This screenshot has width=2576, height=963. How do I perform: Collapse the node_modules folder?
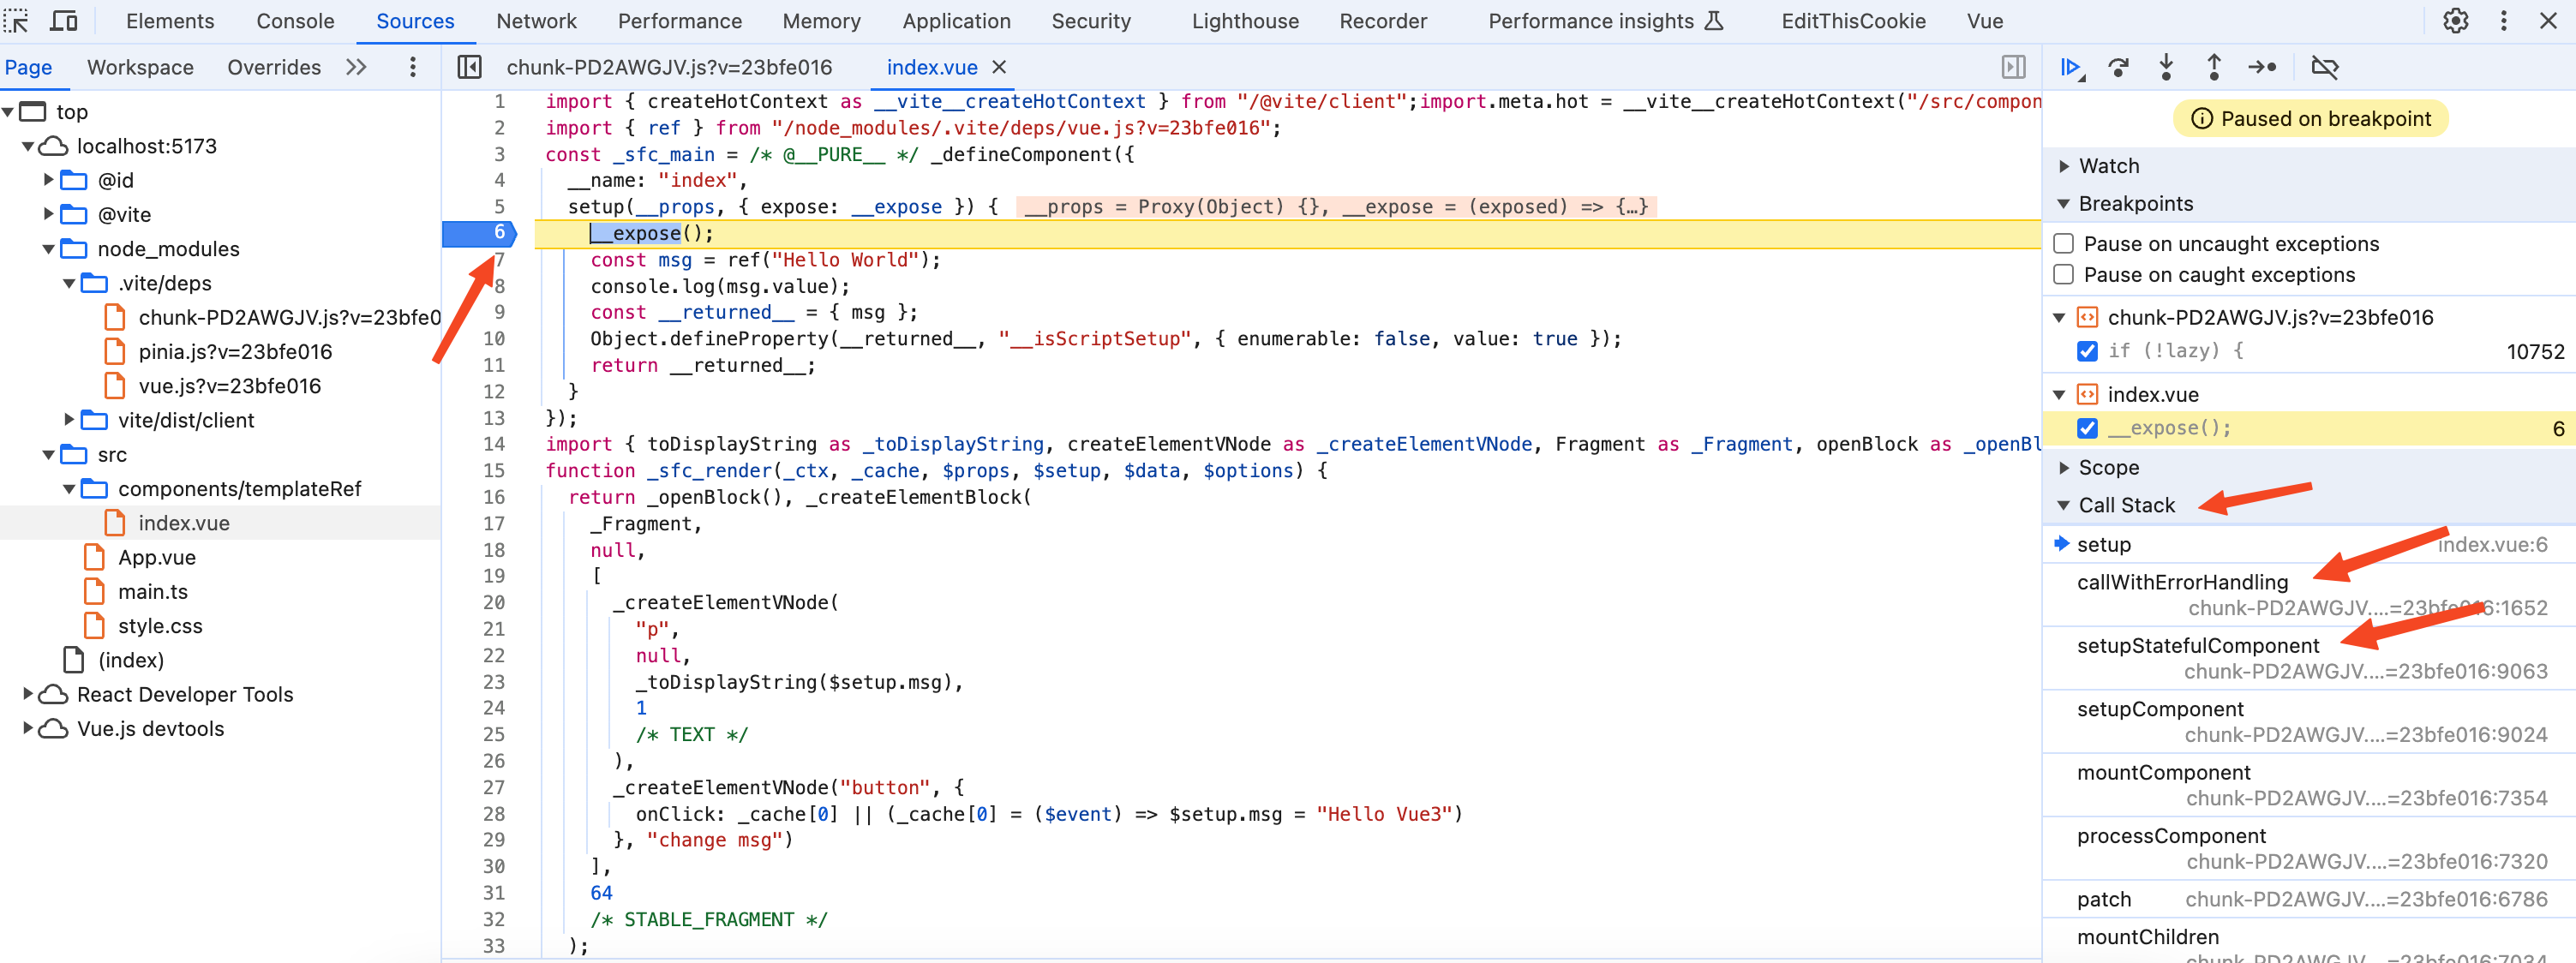pyautogui.click(x=49, y=249)
